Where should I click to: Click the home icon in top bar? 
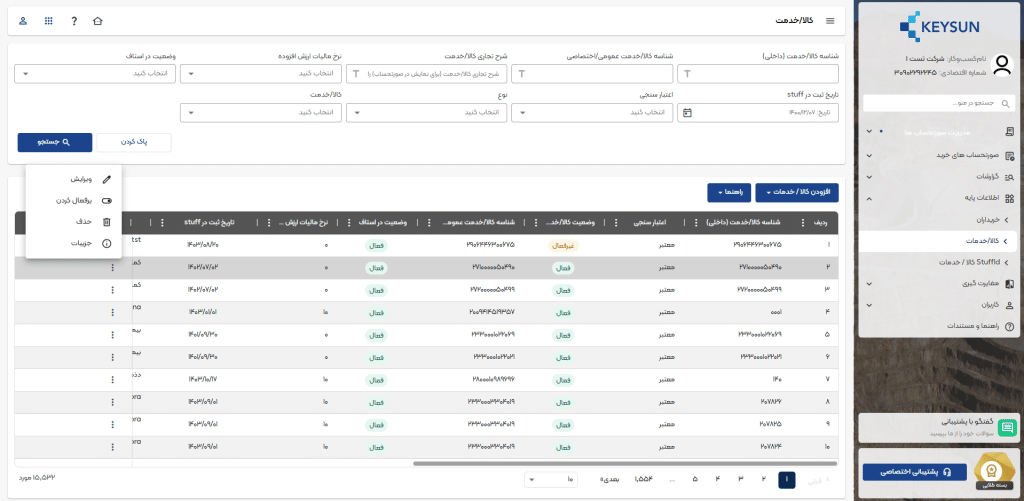[x=97, y=20]
